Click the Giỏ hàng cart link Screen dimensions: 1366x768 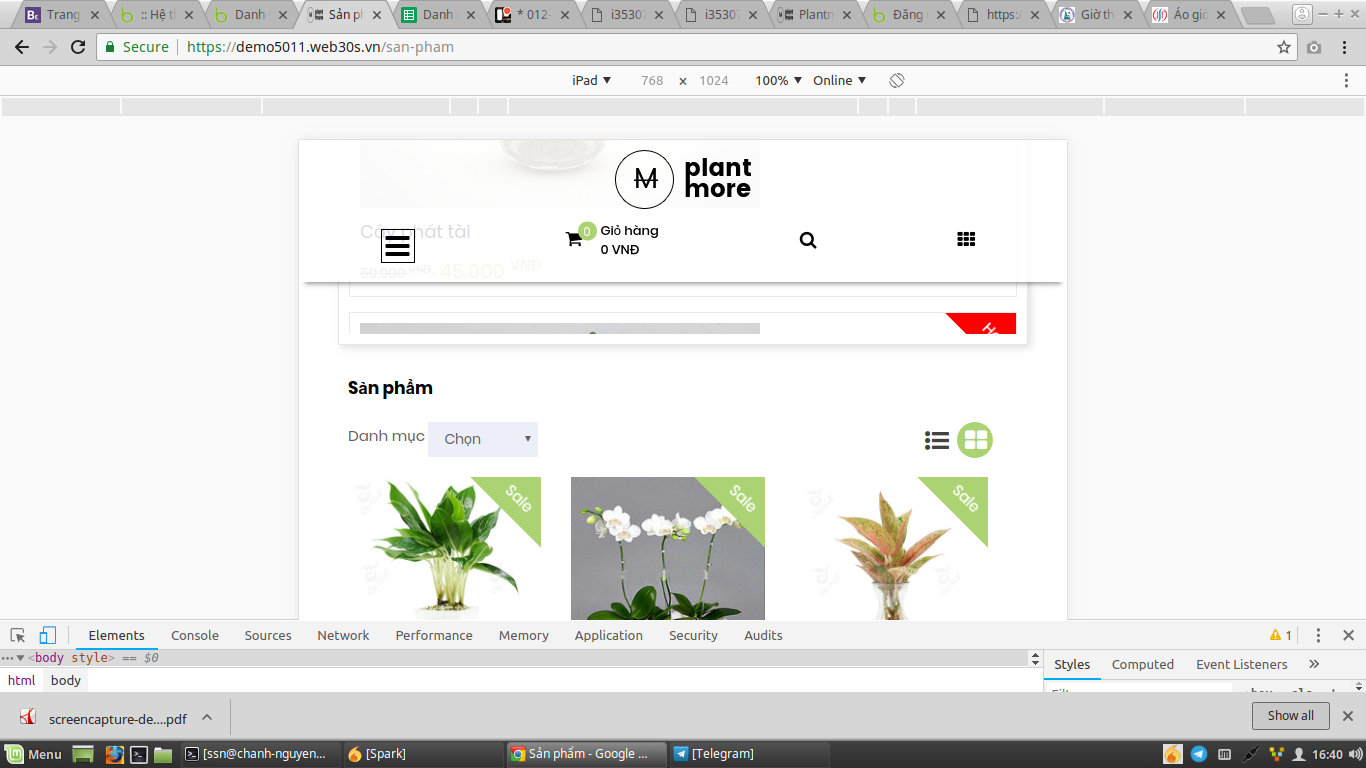click(629, 231)
